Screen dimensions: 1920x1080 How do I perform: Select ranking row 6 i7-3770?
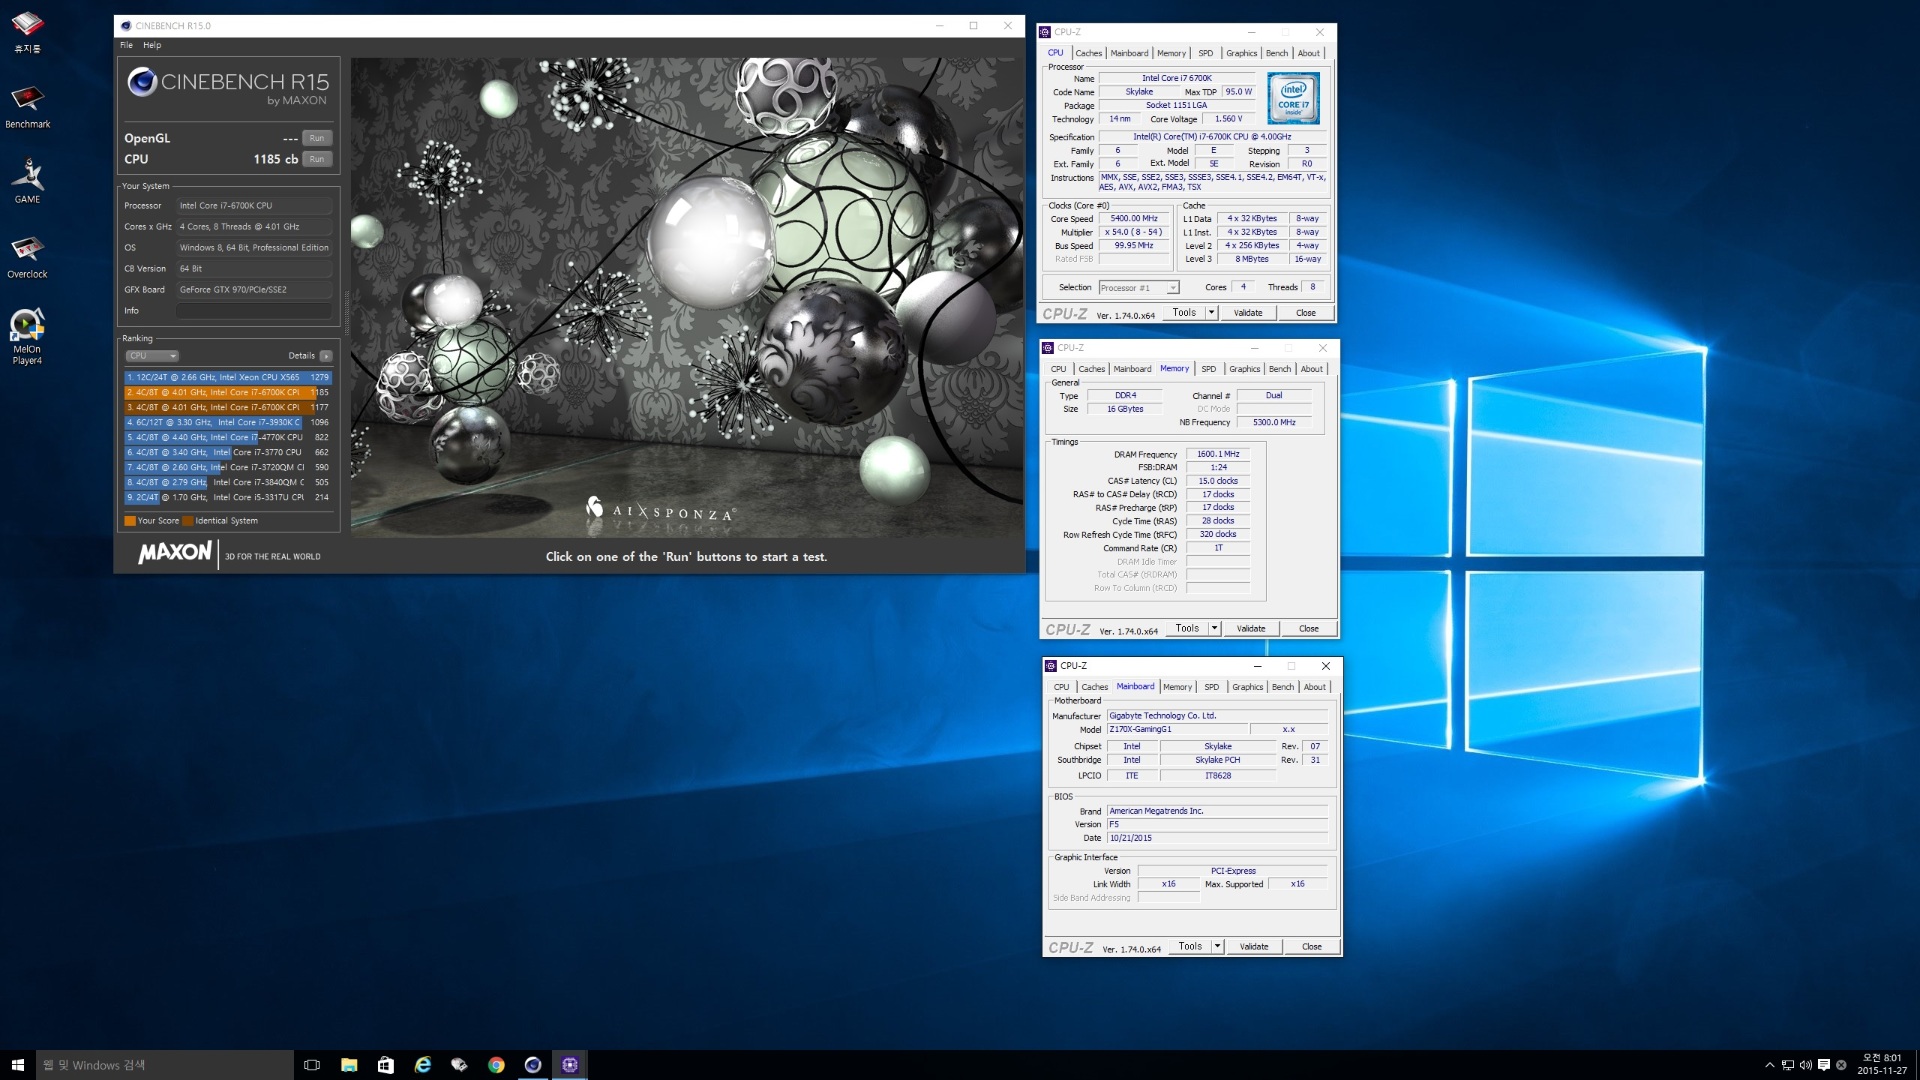pos(228,452)
